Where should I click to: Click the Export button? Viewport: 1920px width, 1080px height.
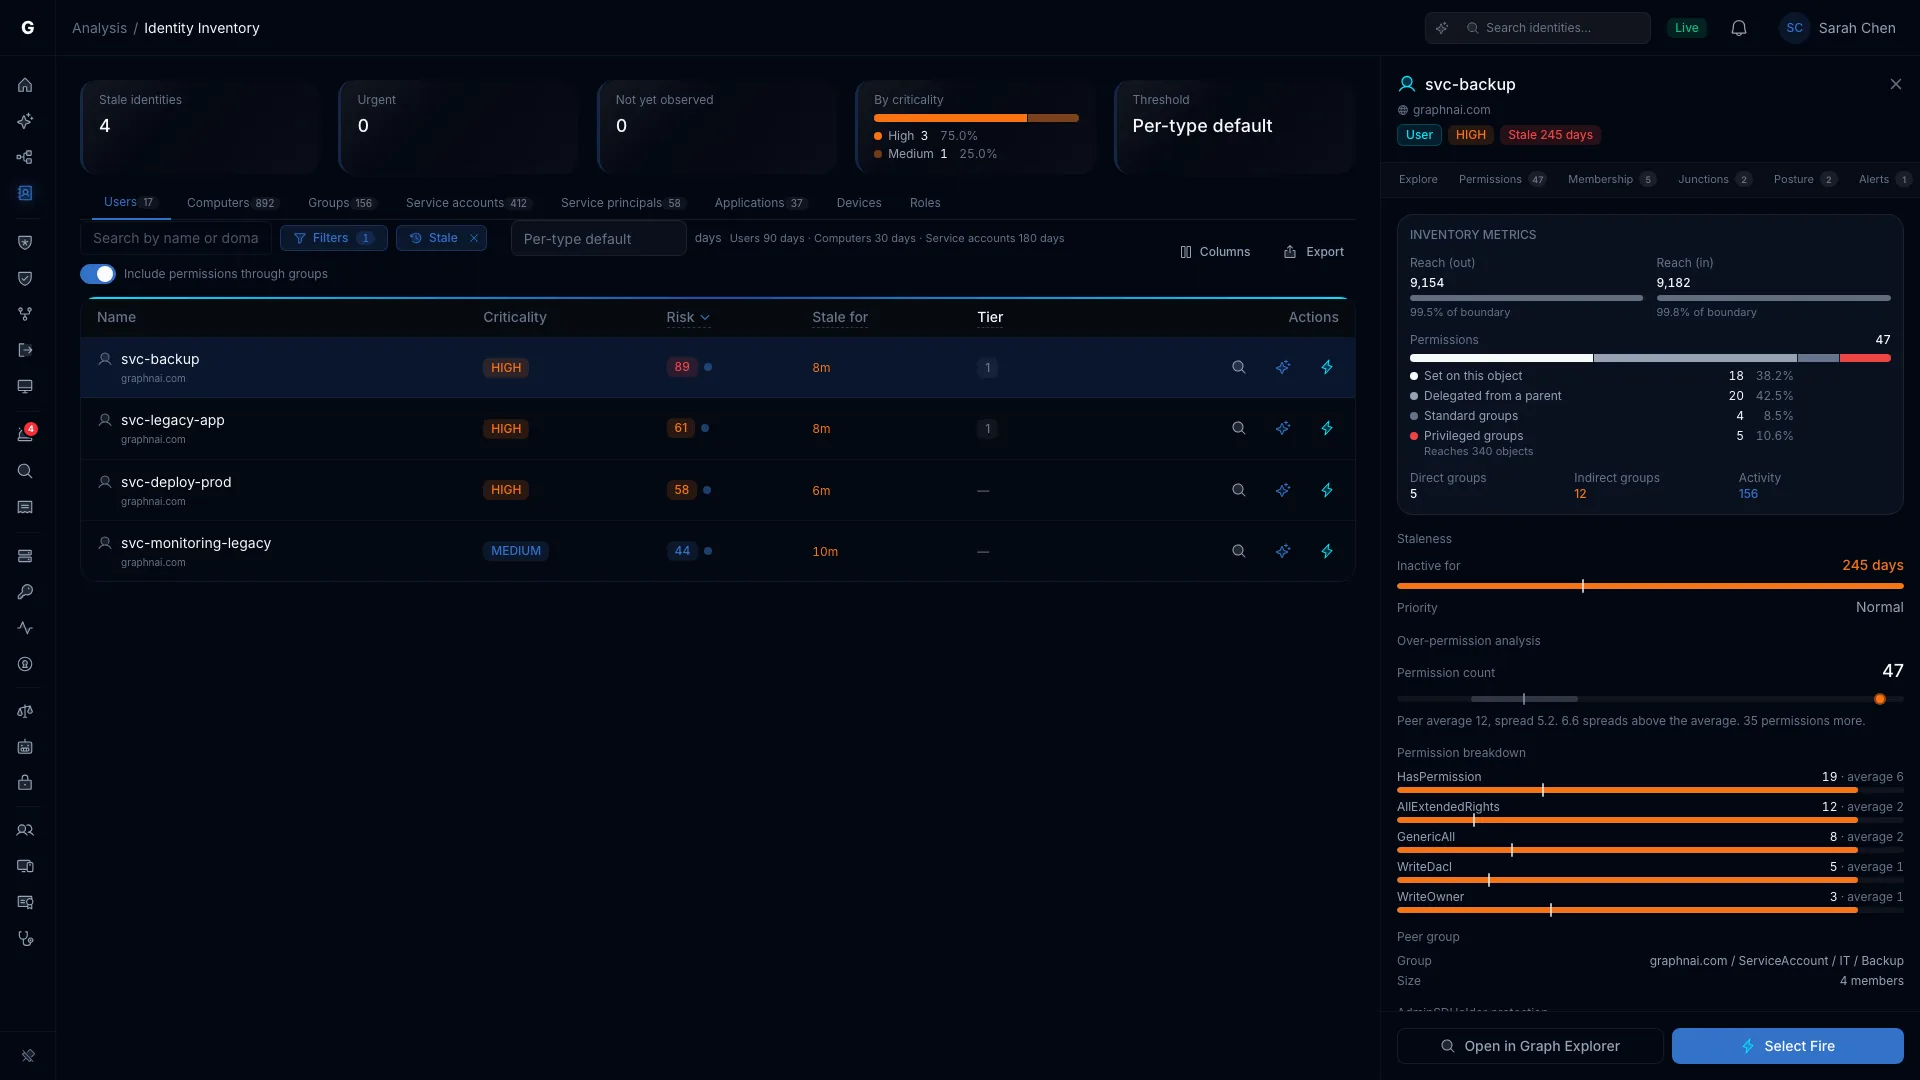point(1313,252)
